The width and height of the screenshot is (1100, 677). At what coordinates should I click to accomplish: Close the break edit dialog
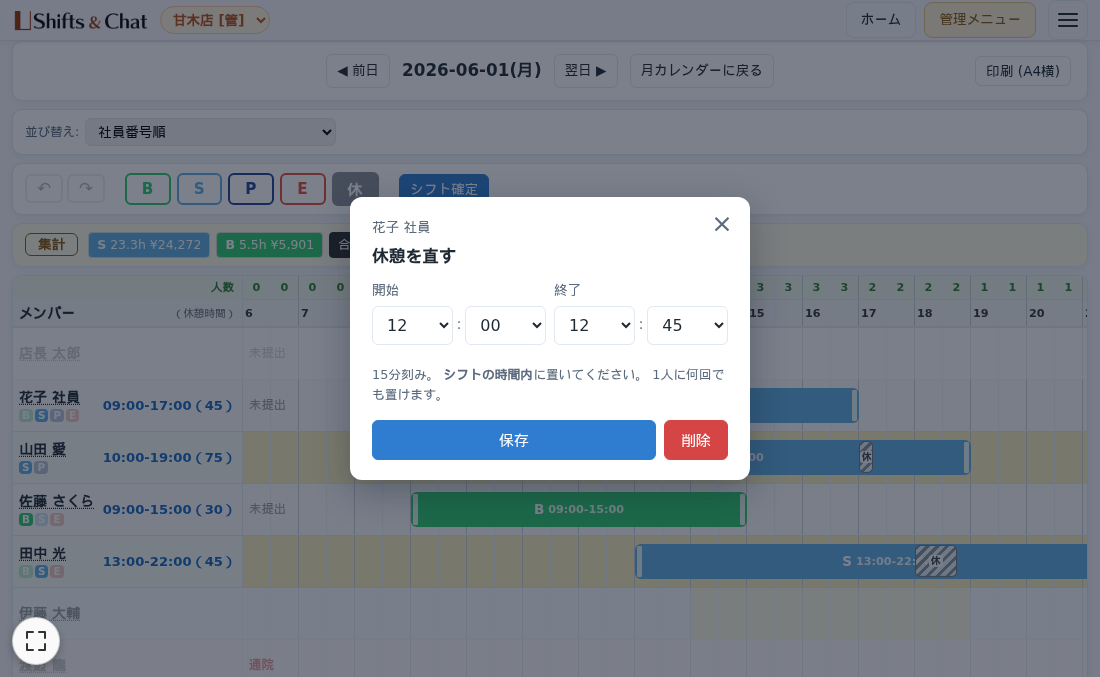click(722, 224)
